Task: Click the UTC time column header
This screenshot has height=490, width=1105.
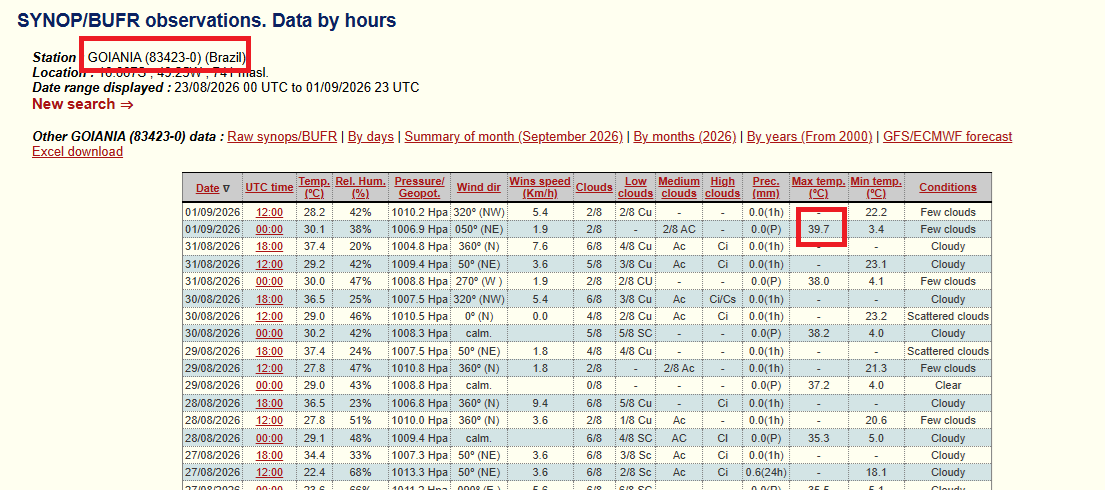Action: pyautogui.click(x=269, y=188)
